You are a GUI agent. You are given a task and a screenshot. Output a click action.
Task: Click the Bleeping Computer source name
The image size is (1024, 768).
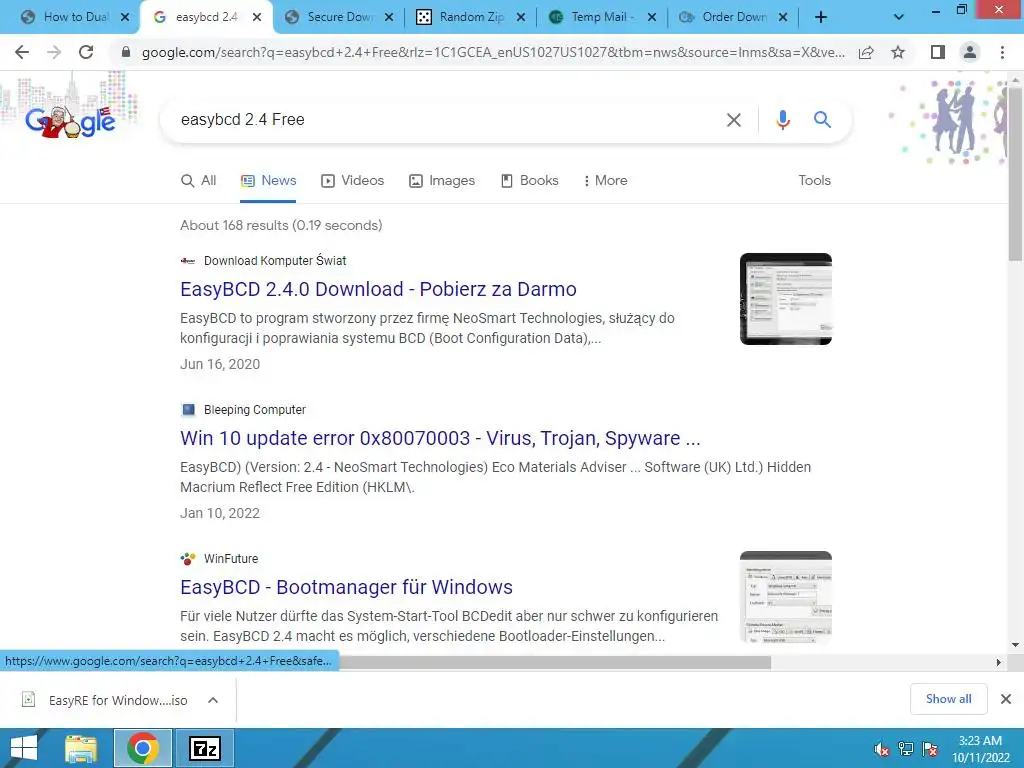[x=255, y=409]
